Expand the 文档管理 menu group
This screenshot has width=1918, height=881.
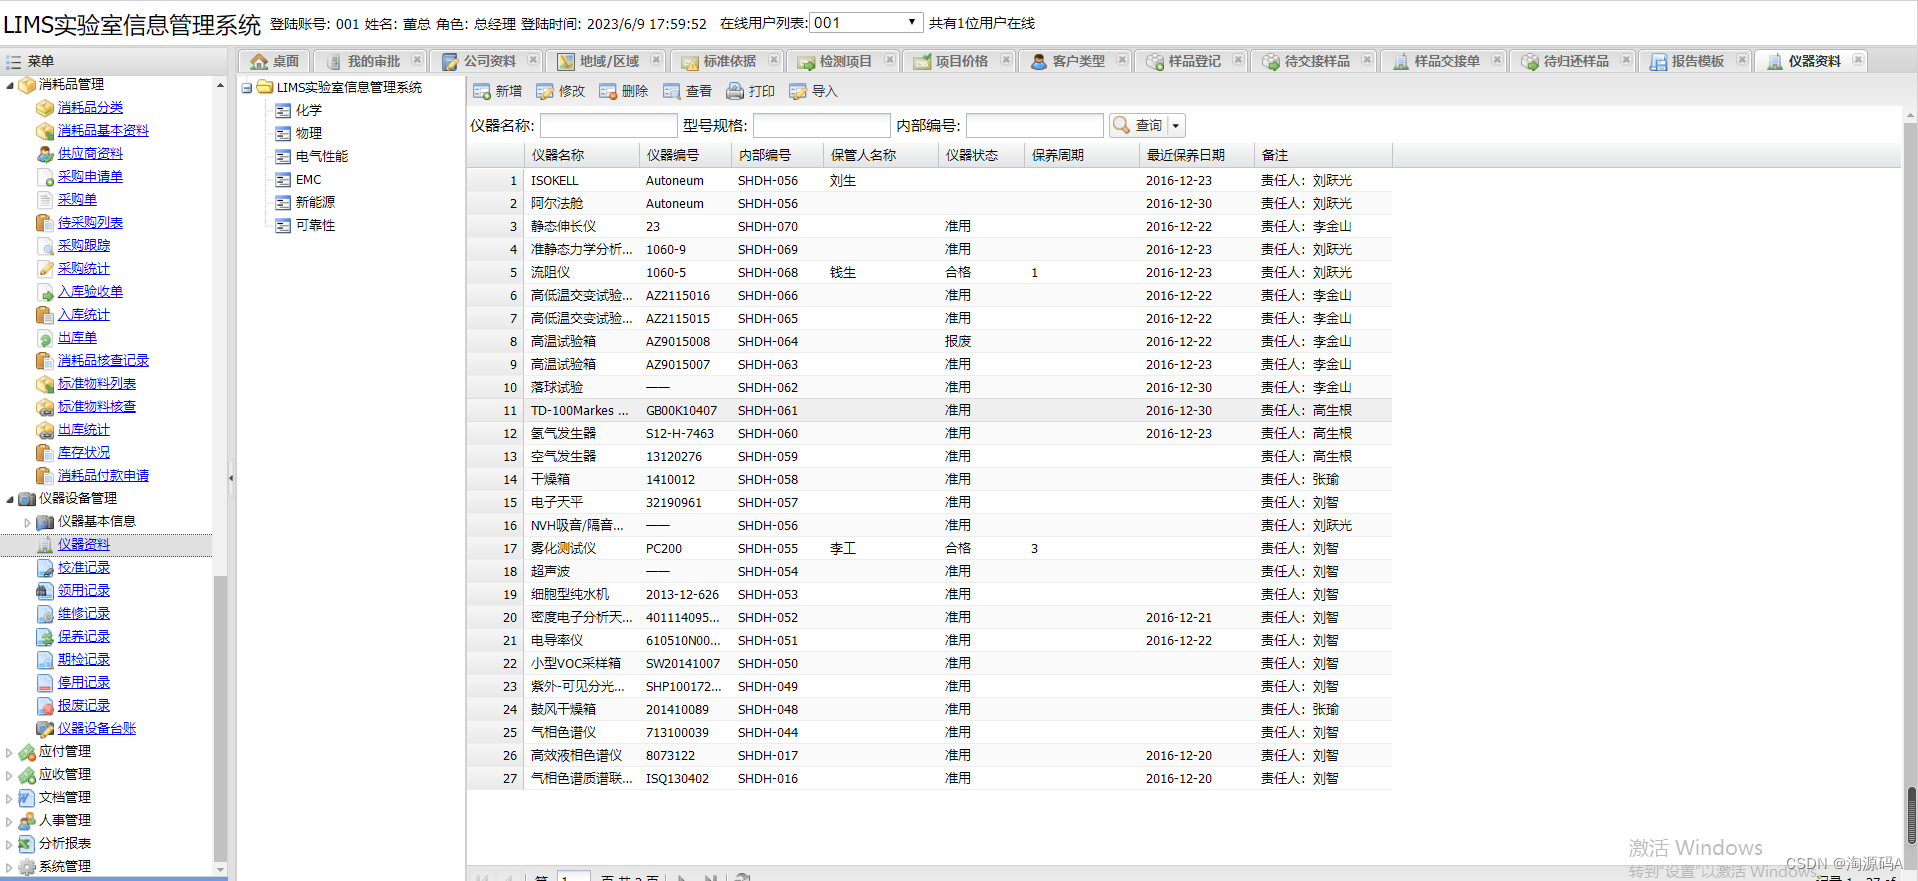(x=10, y=798)
